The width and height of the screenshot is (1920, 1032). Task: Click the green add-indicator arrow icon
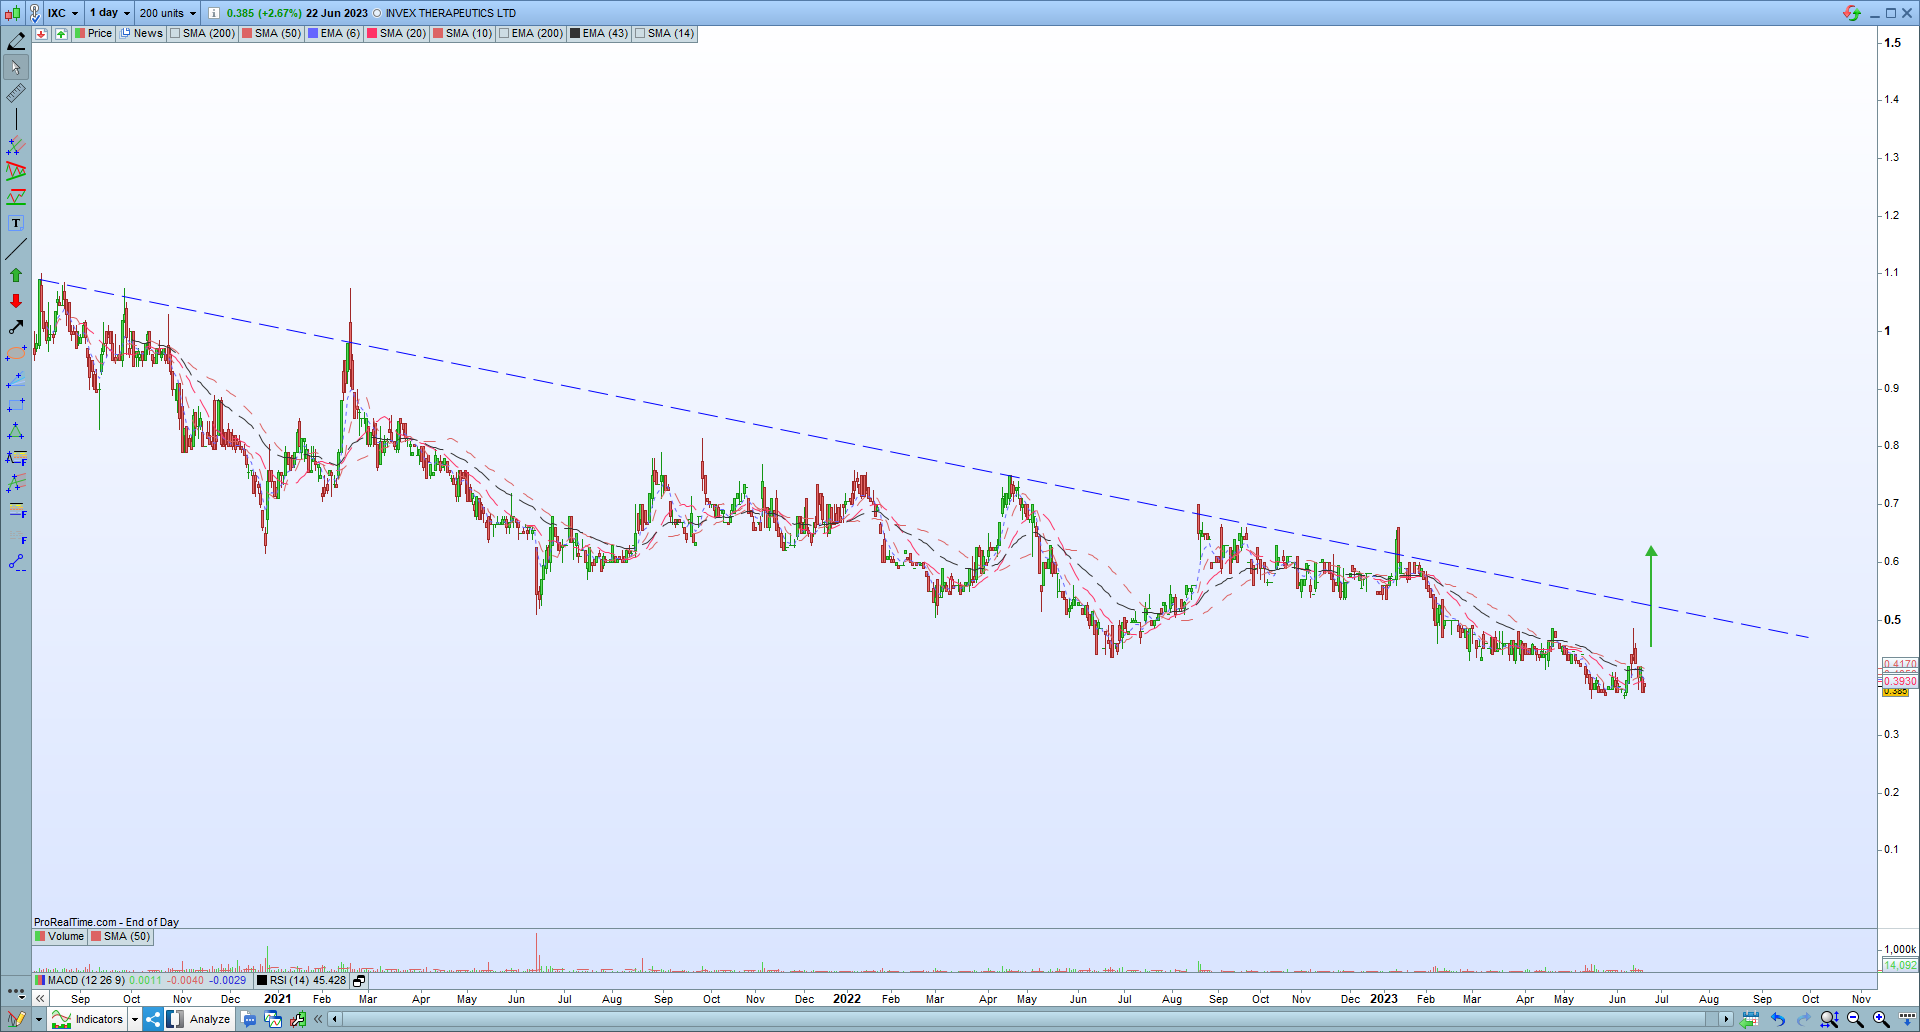click(x=61, y=34)
